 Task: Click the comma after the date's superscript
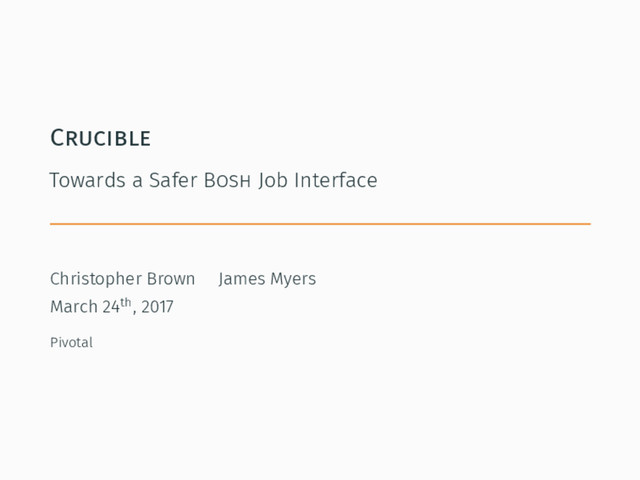[x=134, y=312]
